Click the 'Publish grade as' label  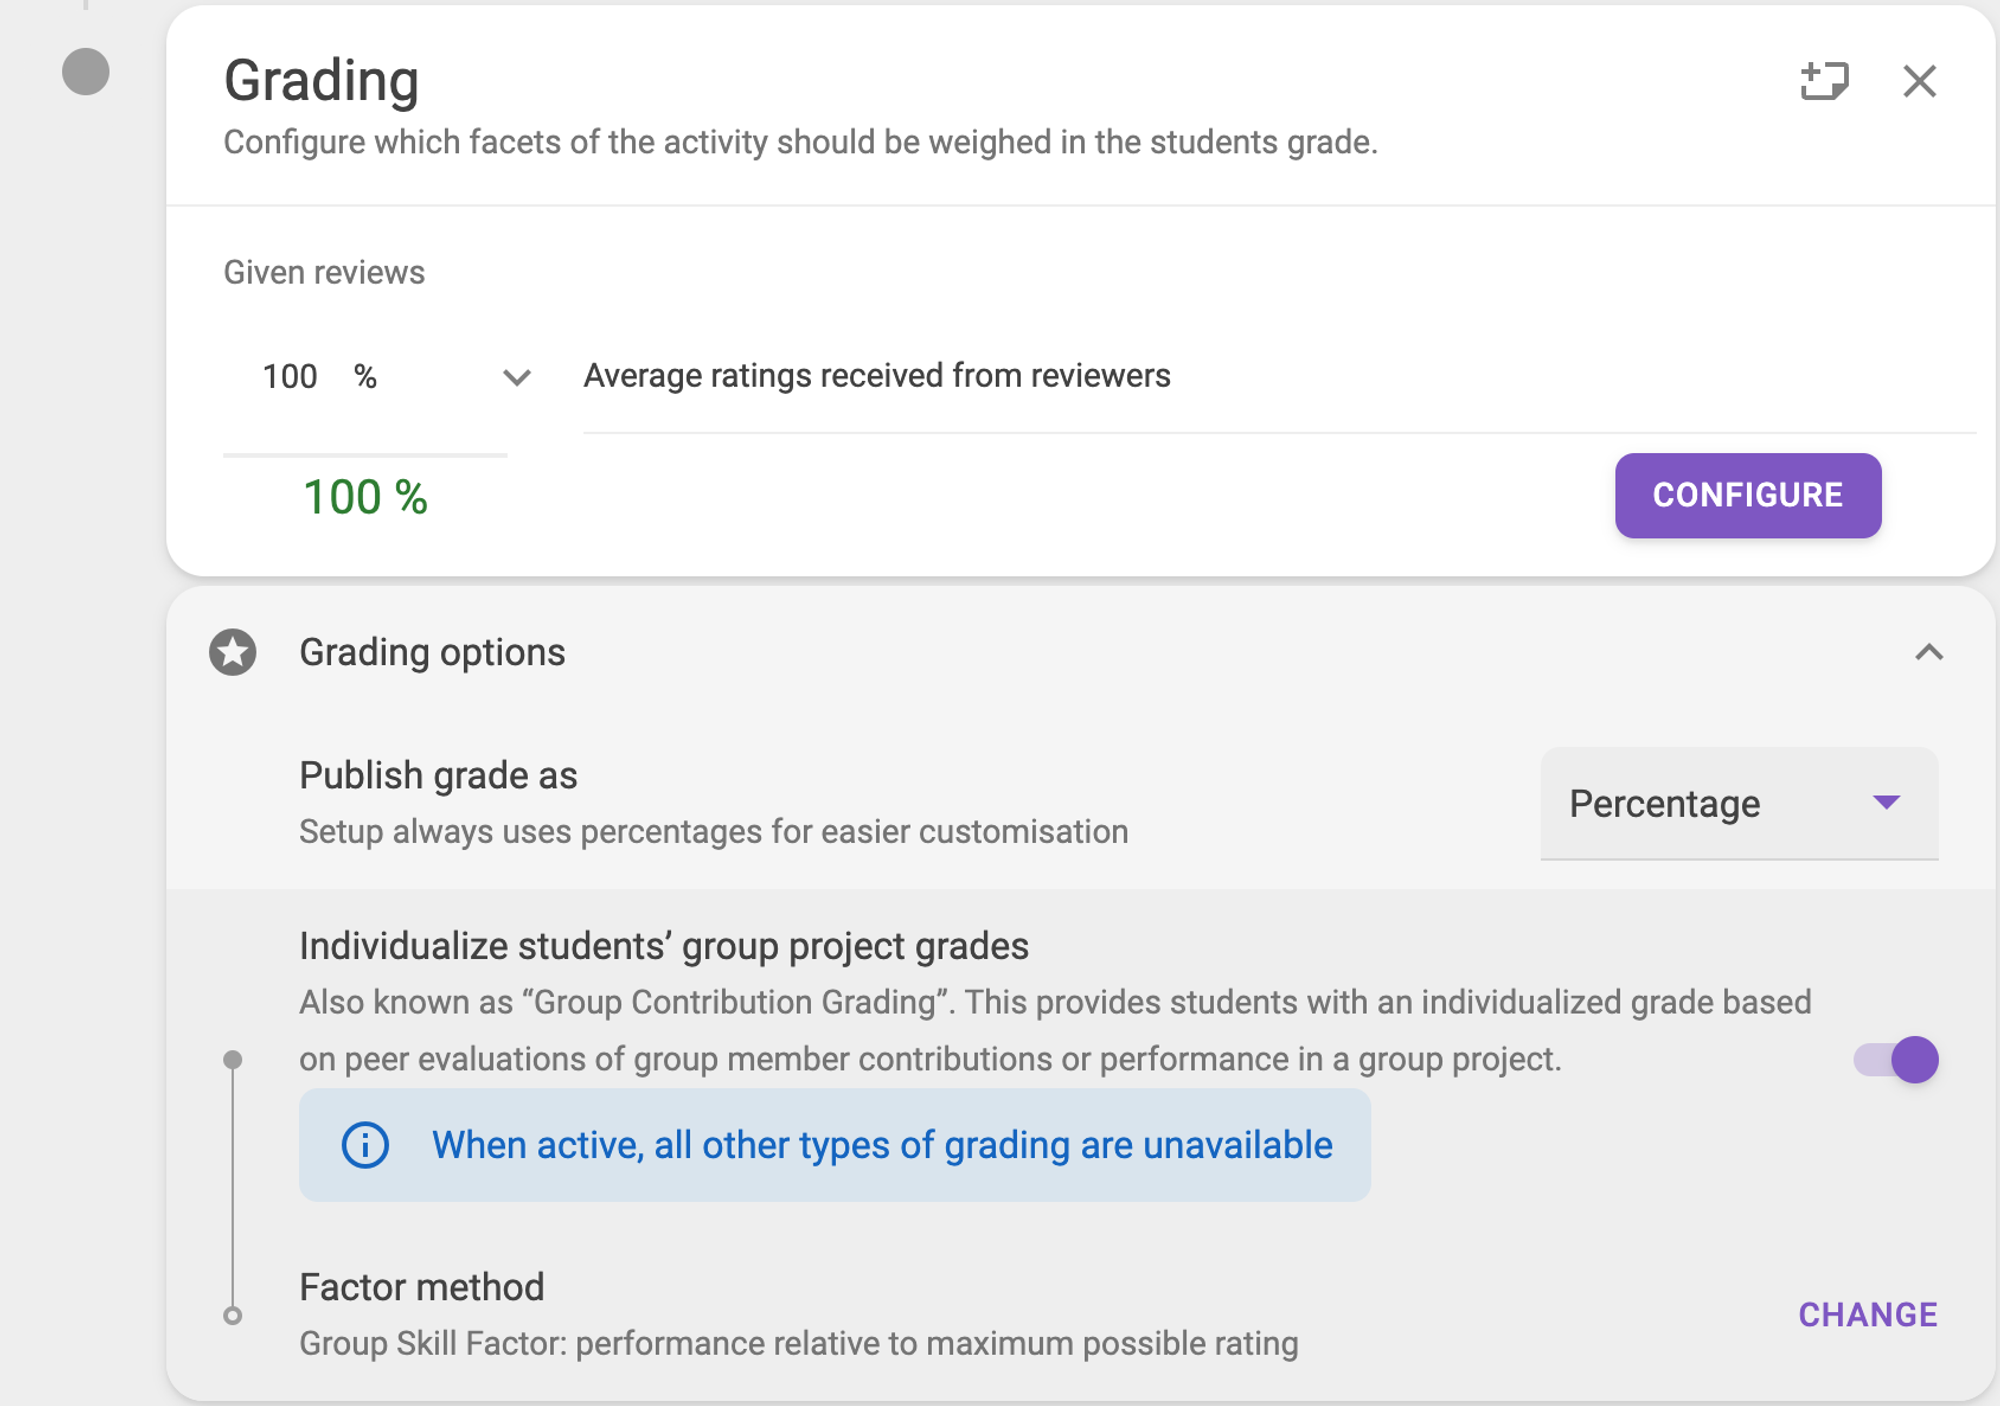click(x=438, y=775)
